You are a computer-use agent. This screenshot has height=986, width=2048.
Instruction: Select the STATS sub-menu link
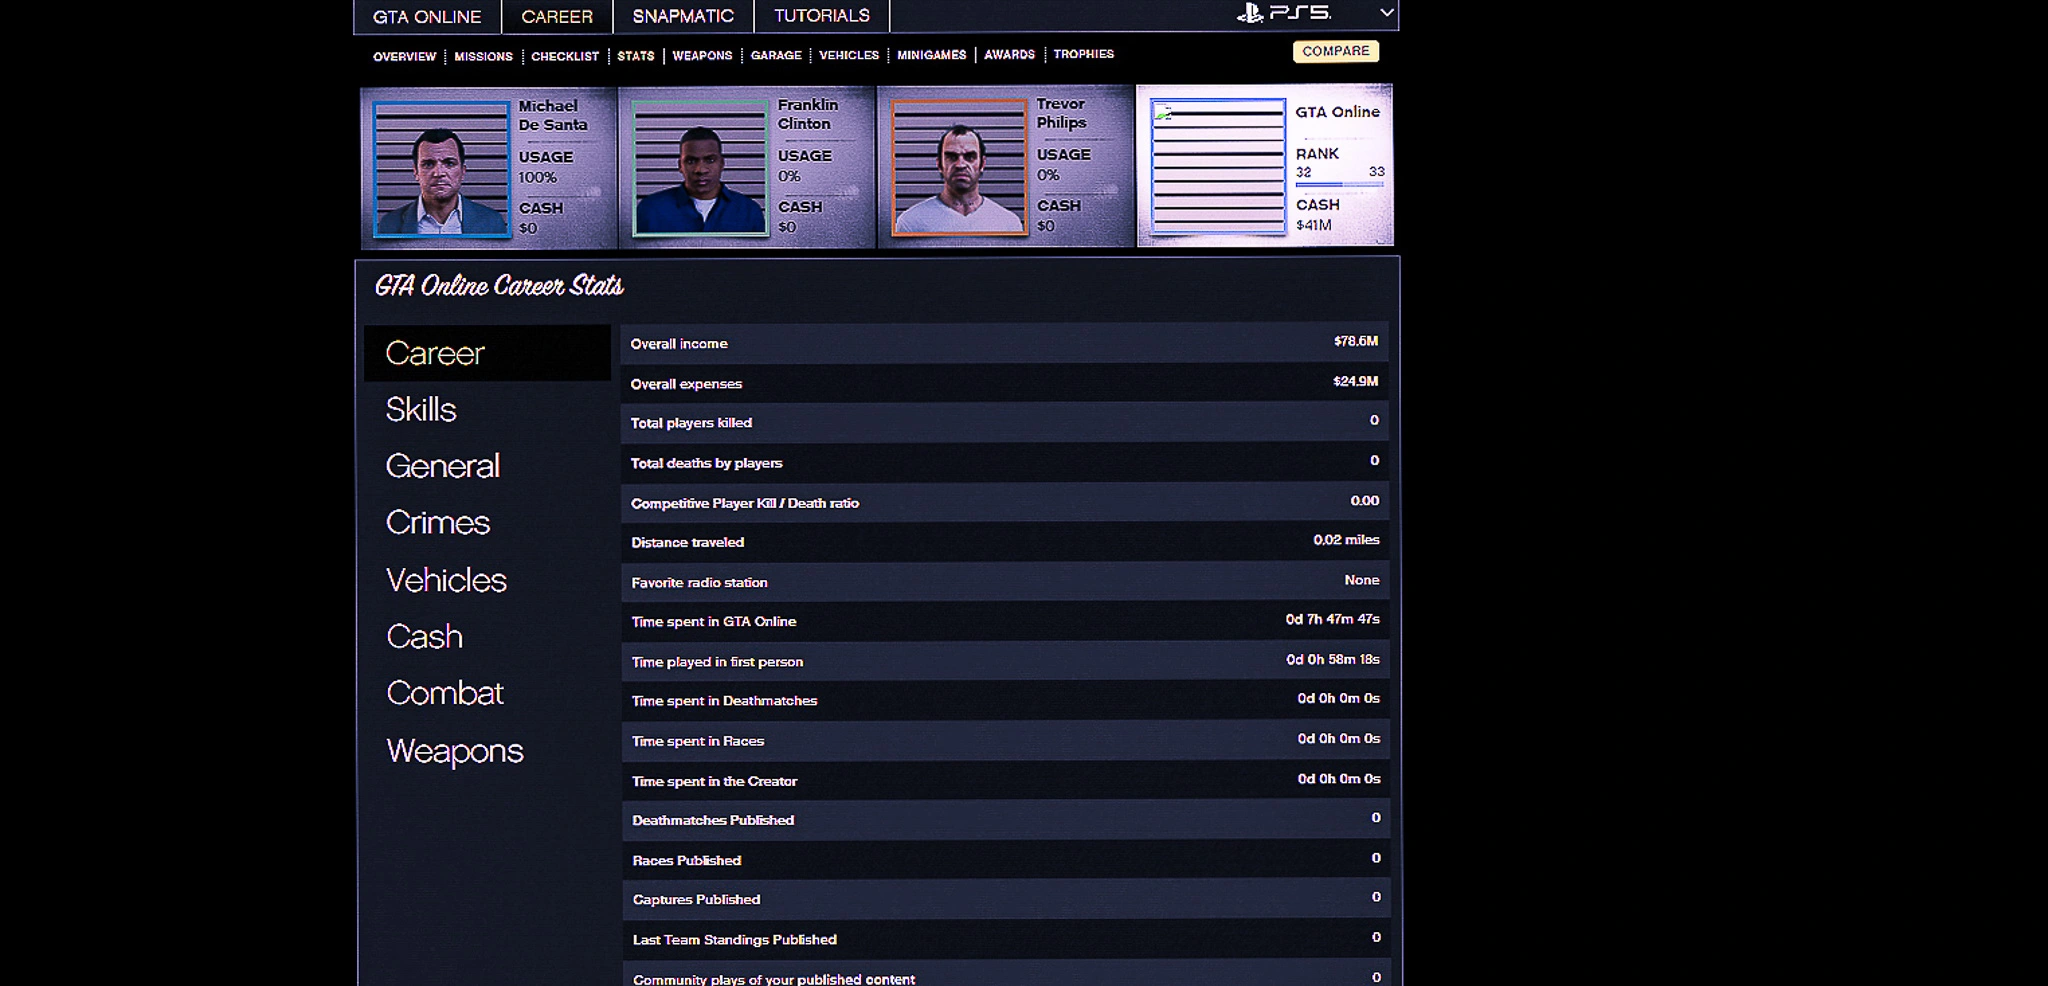click(x=636, y=56)
